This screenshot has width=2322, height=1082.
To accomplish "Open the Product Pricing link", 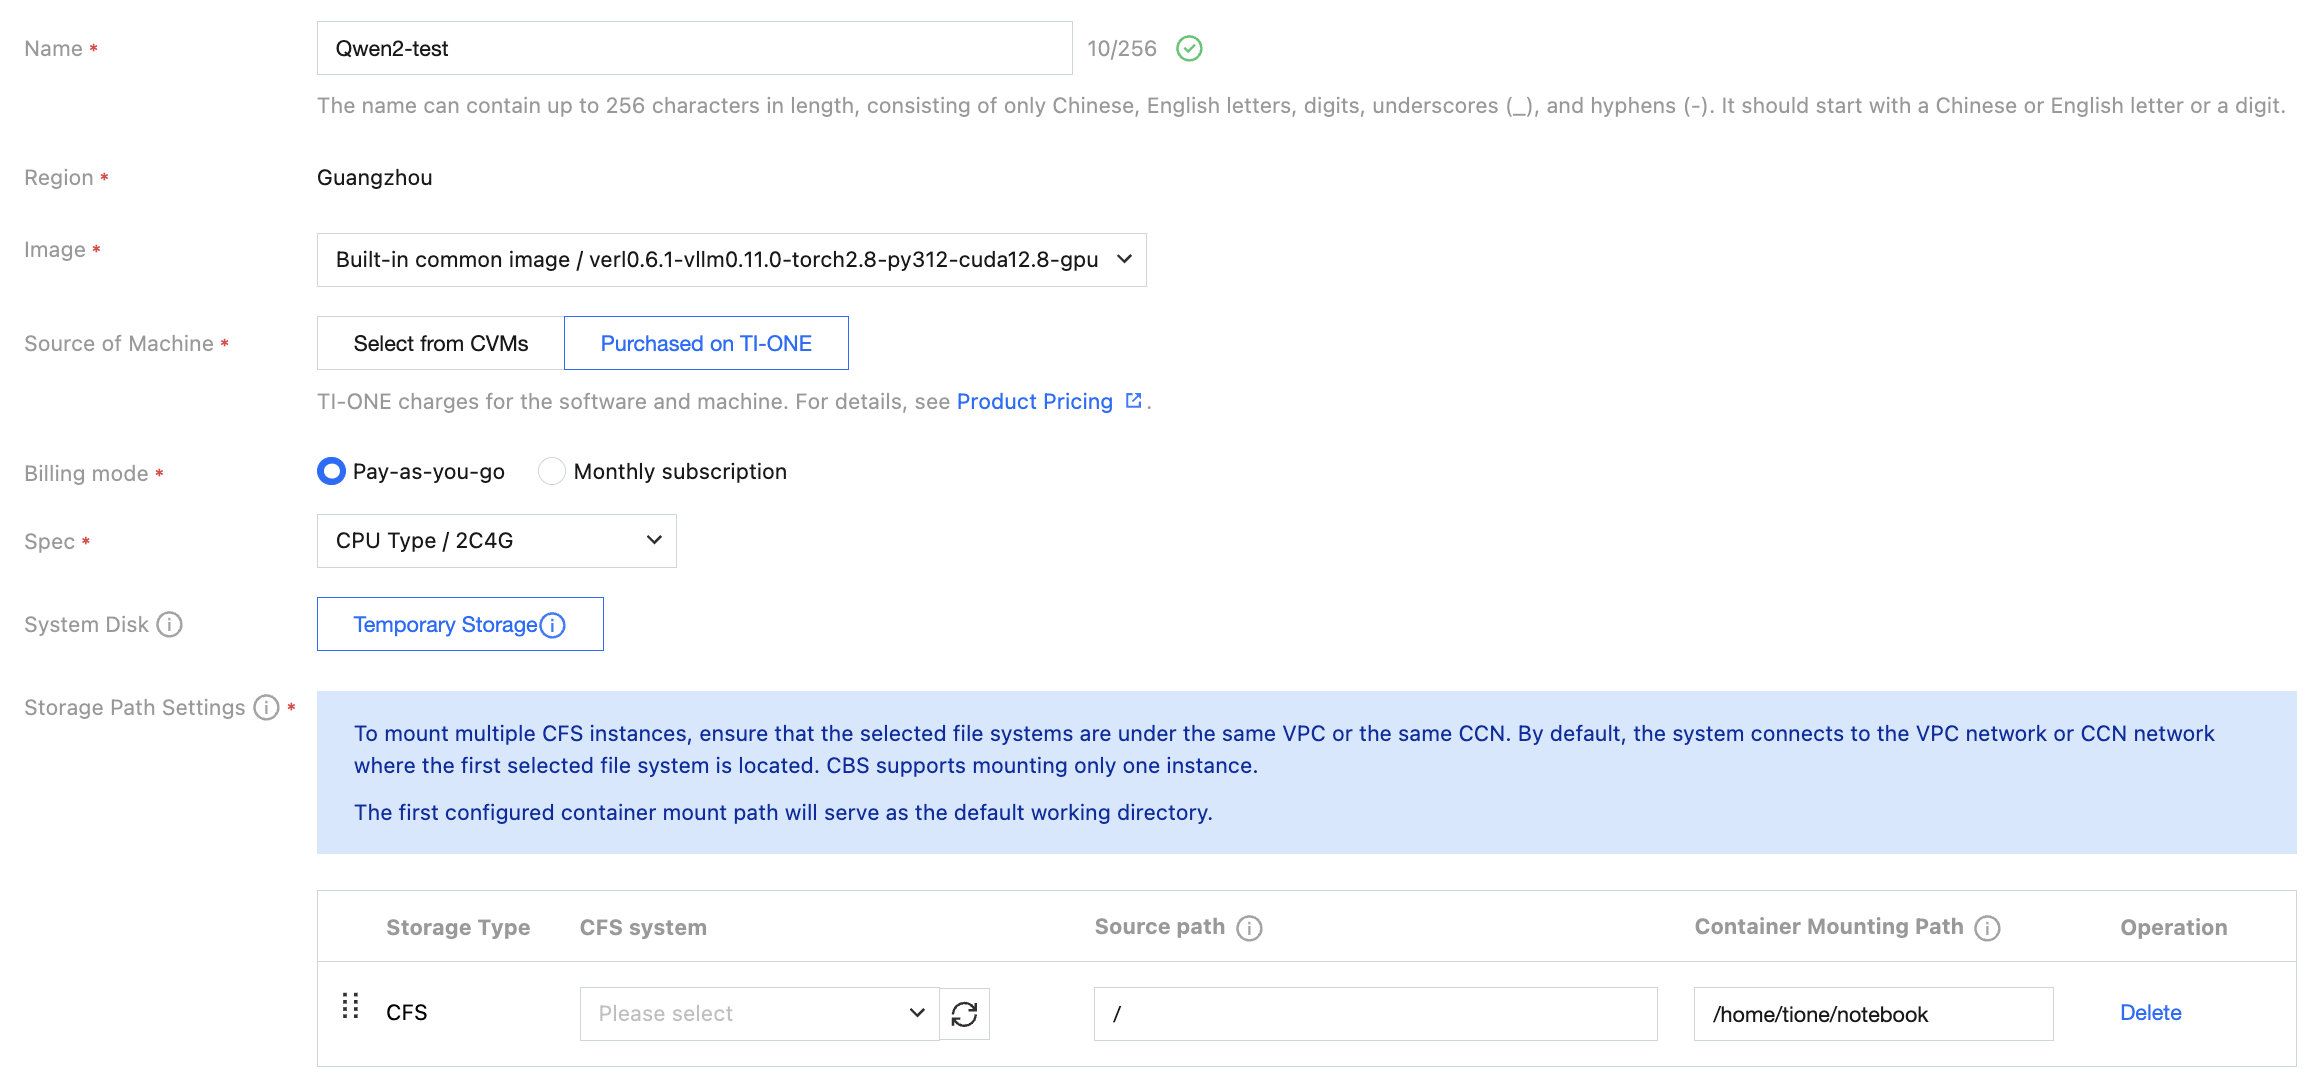I will (1035, 401).
